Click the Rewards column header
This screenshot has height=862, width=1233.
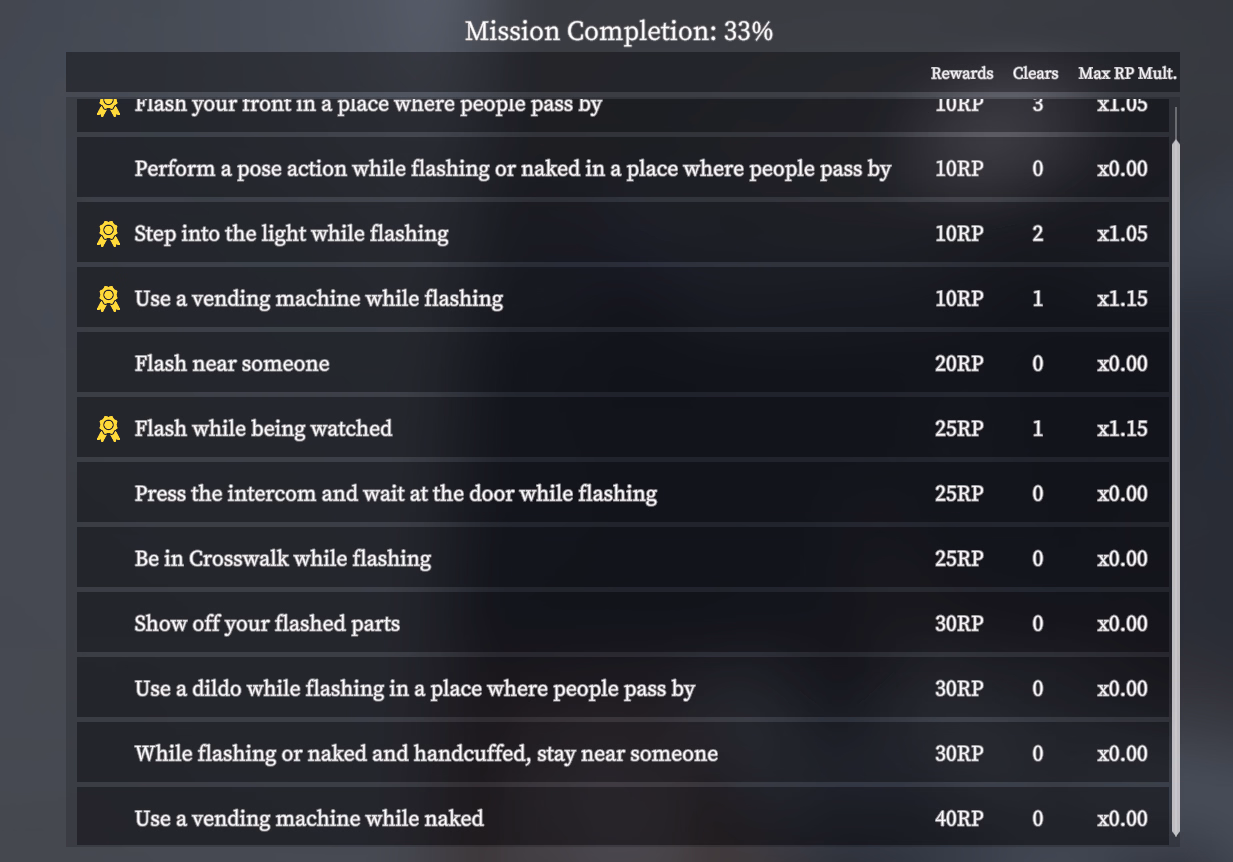click(x=962, y=73)
